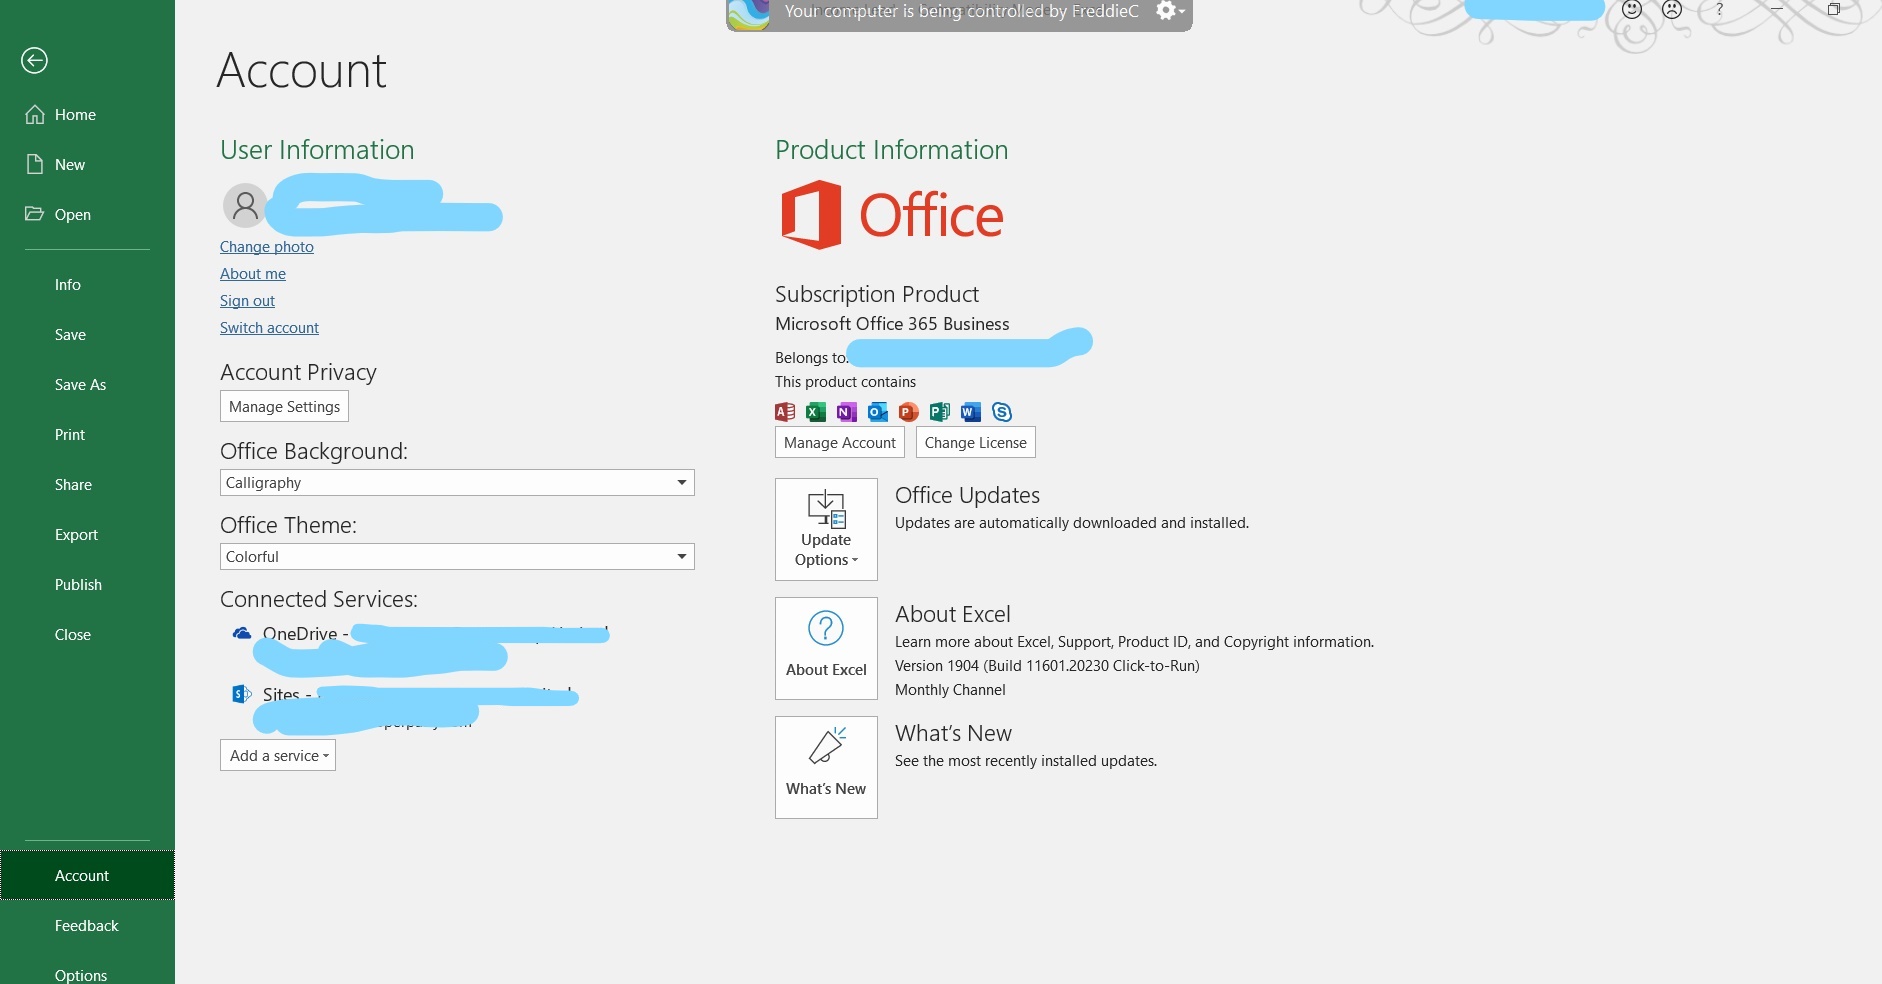Viewport: 1882px width, 984px height.
Task: Click the Monthly Channel text
Action: tap(950, 690)
